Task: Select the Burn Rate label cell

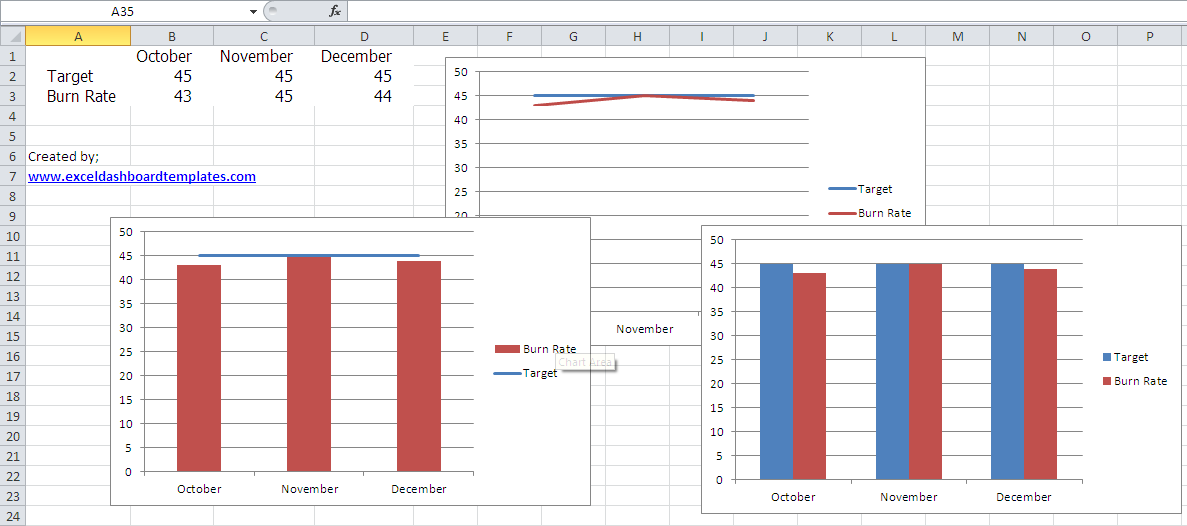Action: point(80,97)
